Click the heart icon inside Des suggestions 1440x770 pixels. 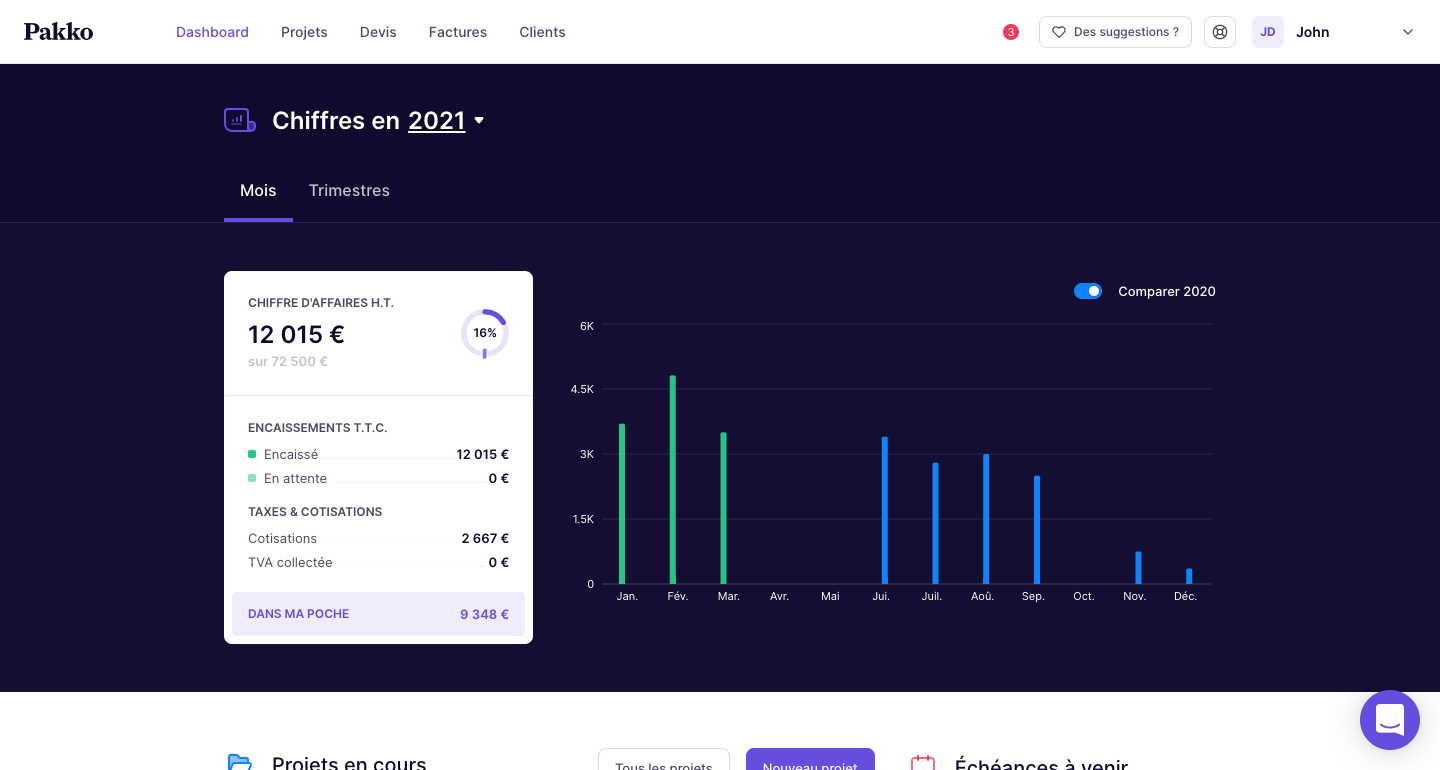tap(1059, 32)
